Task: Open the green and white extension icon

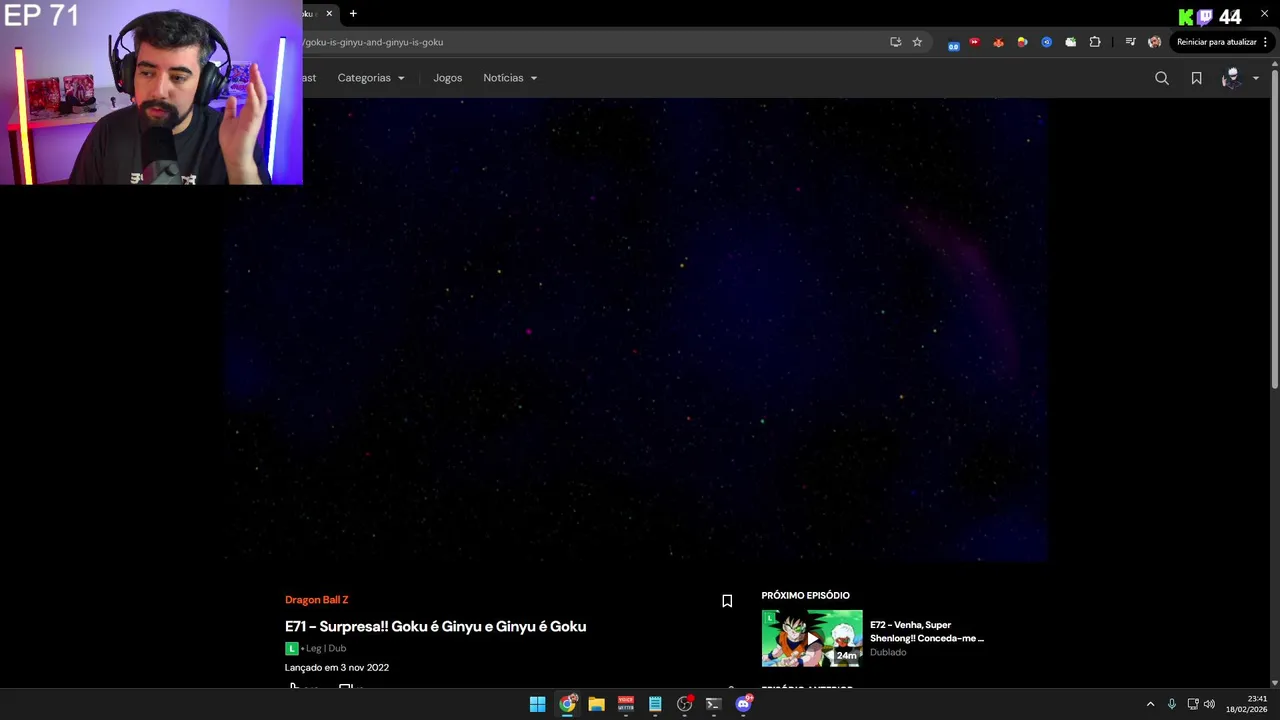Action: [1071, 42]
